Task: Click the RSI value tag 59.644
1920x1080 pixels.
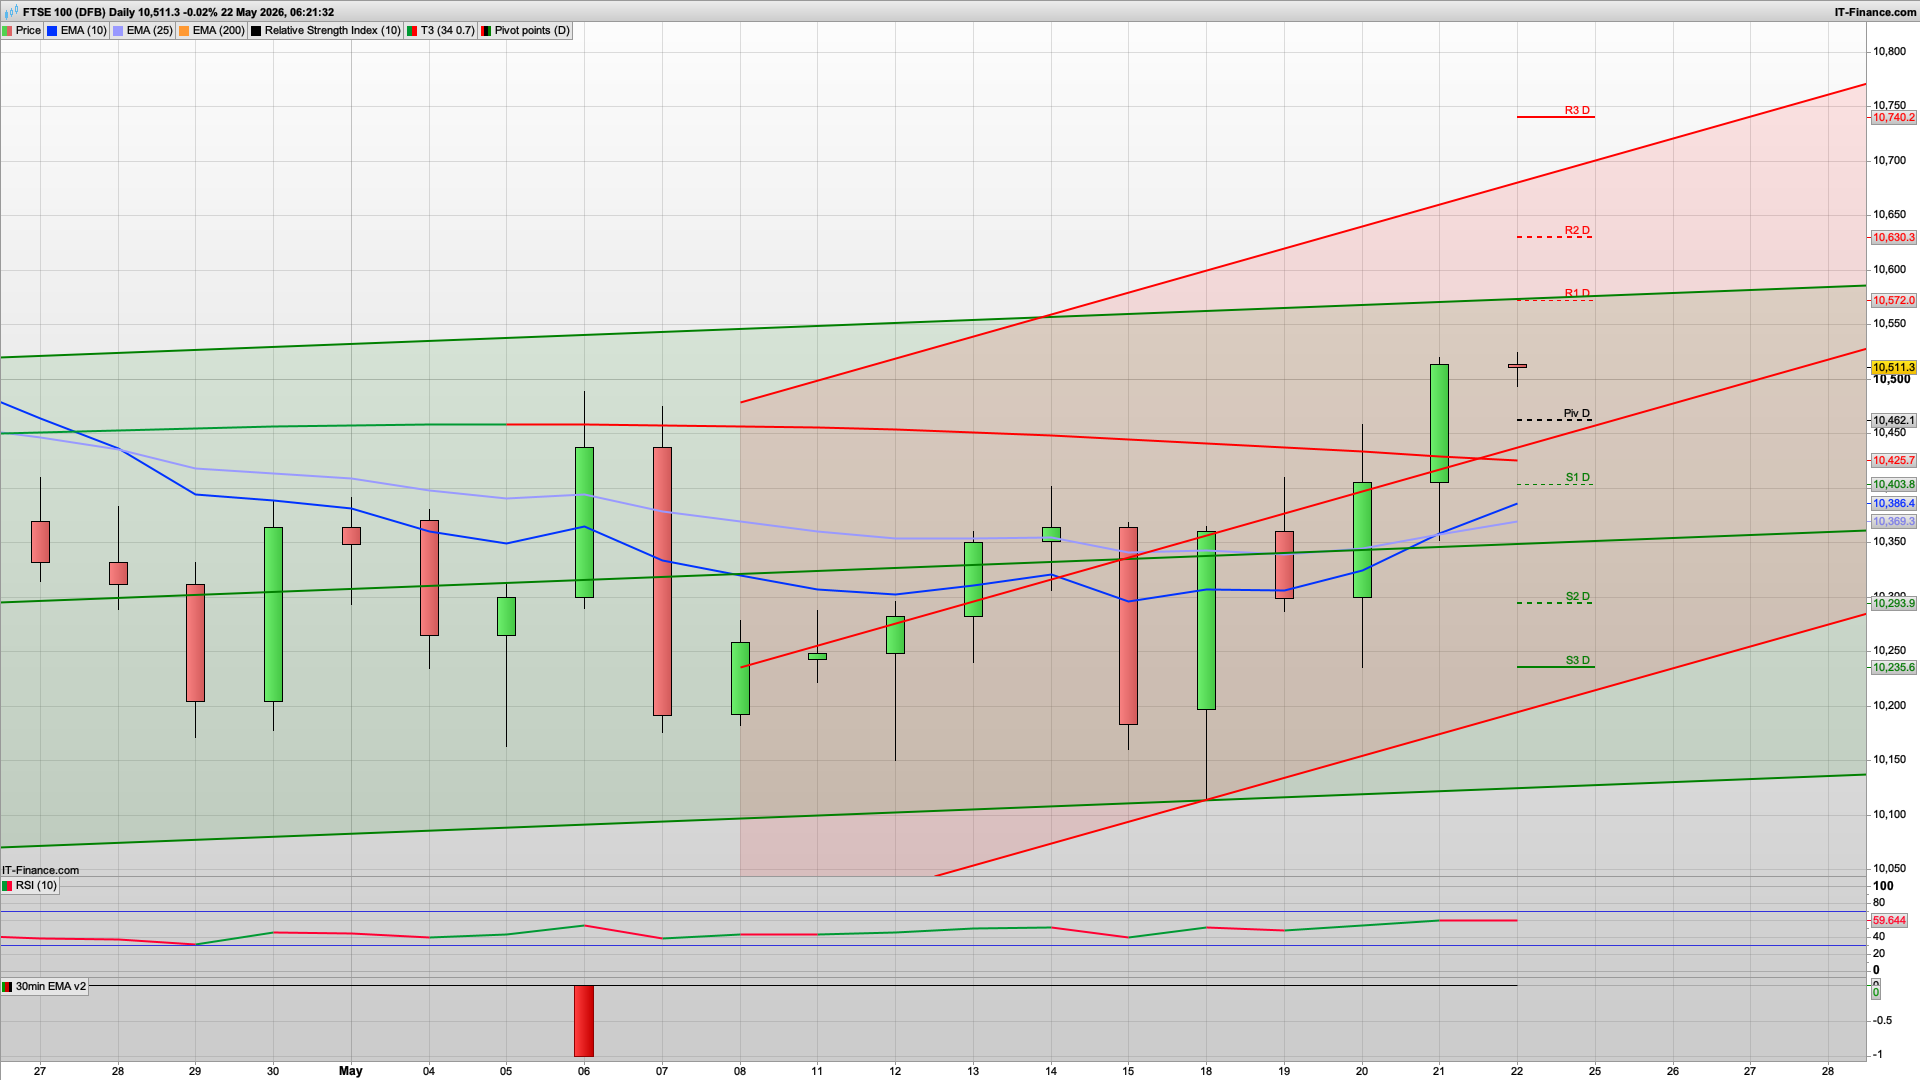Action: tap(1889, 920)
